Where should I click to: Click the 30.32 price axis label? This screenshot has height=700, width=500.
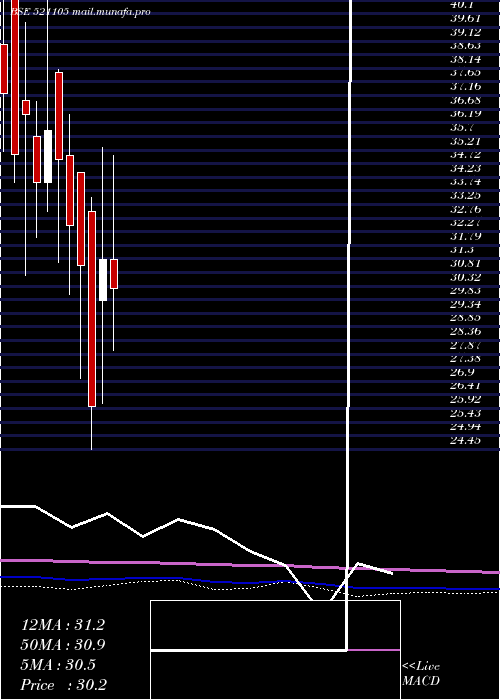465,277
